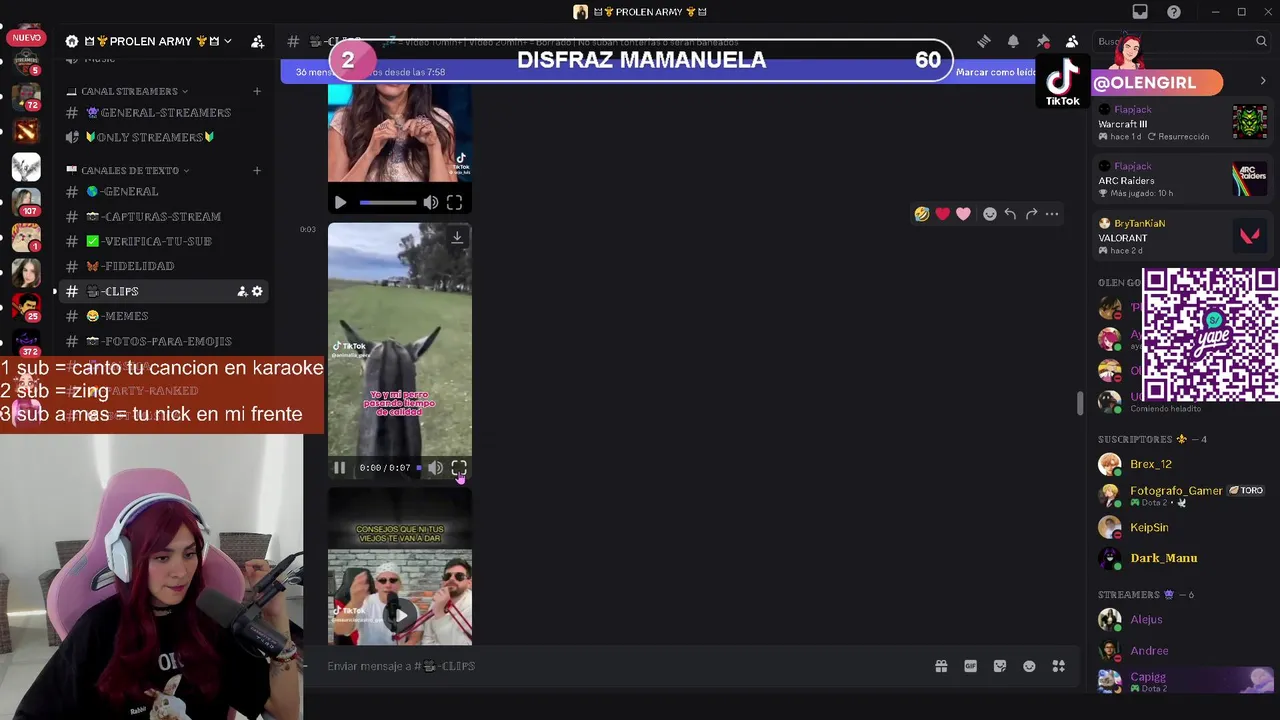
Task: Click the search magnifier icon
Action: (1261, 41)
